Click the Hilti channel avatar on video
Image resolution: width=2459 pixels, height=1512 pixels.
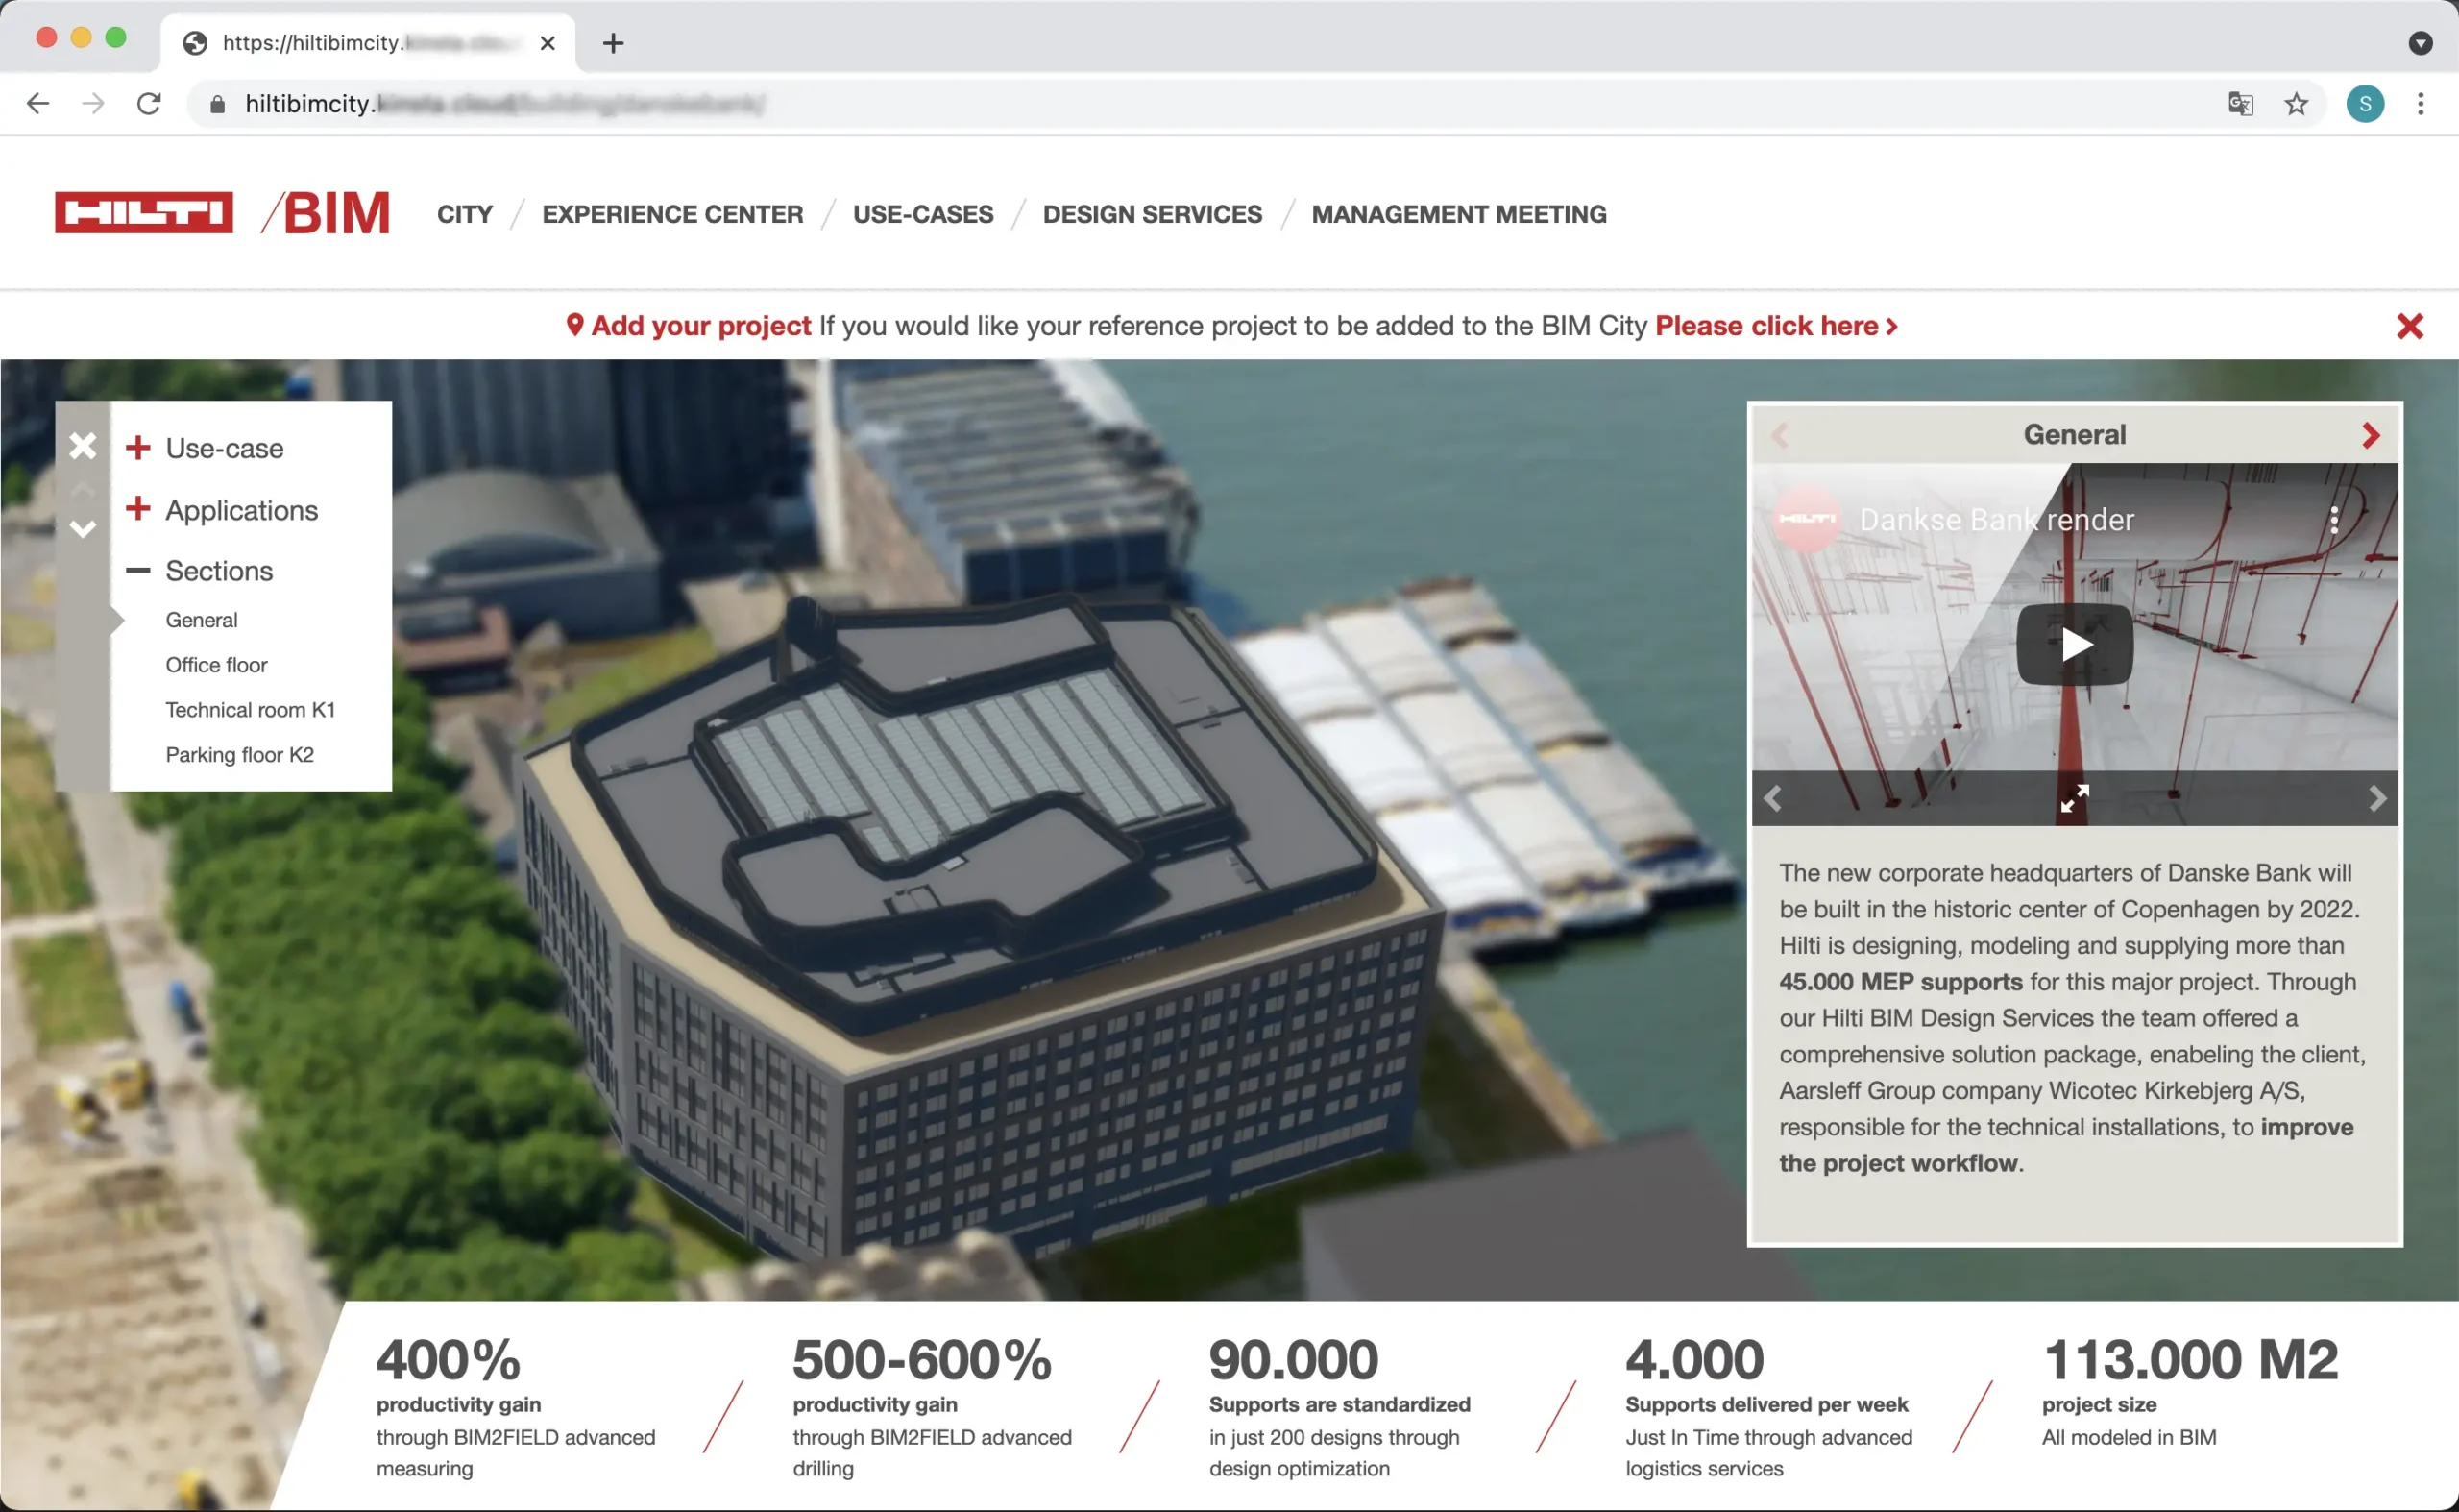tap(1807, 519)
